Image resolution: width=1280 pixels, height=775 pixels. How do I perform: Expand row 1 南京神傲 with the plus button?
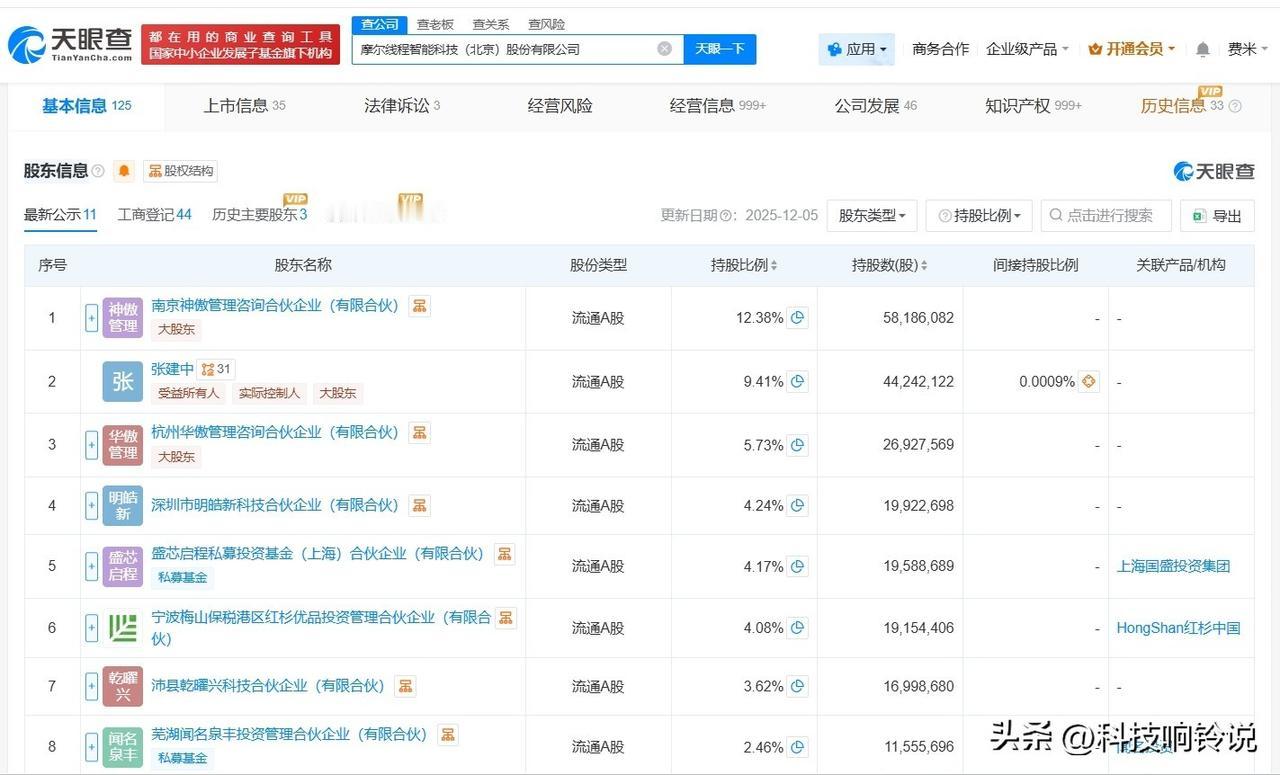click(91, 318)
